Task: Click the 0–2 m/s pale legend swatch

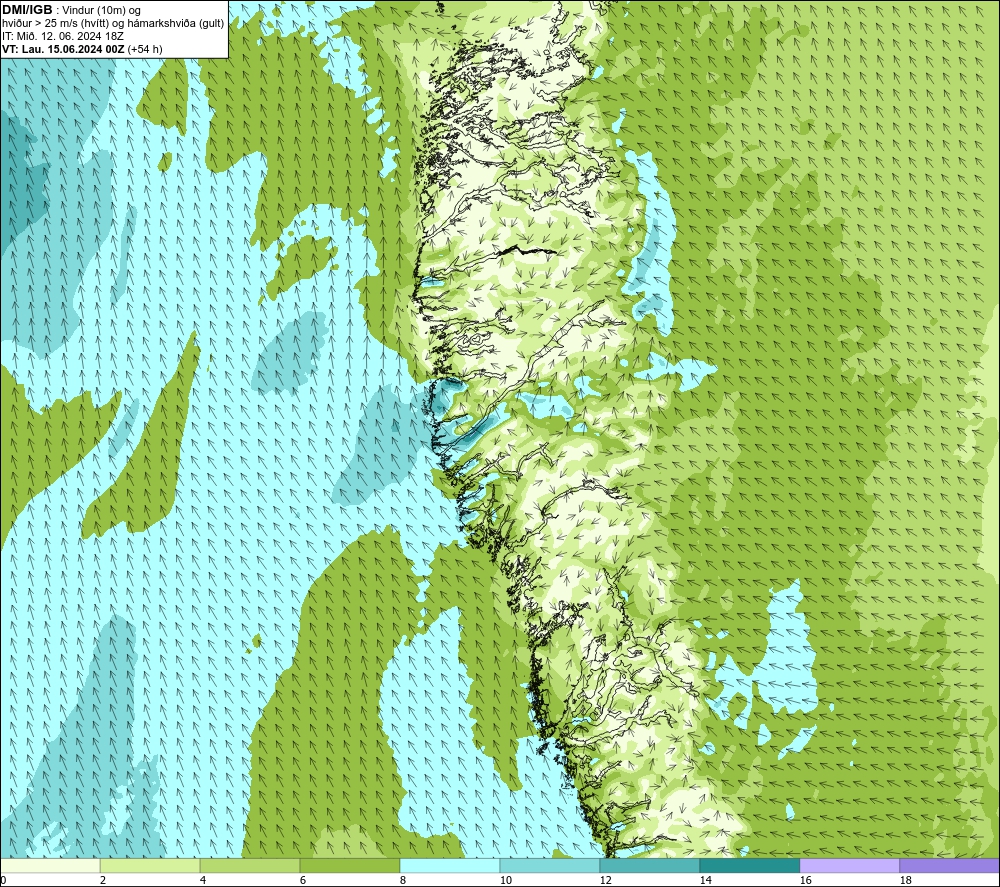Action: click(x=50, y=865)
